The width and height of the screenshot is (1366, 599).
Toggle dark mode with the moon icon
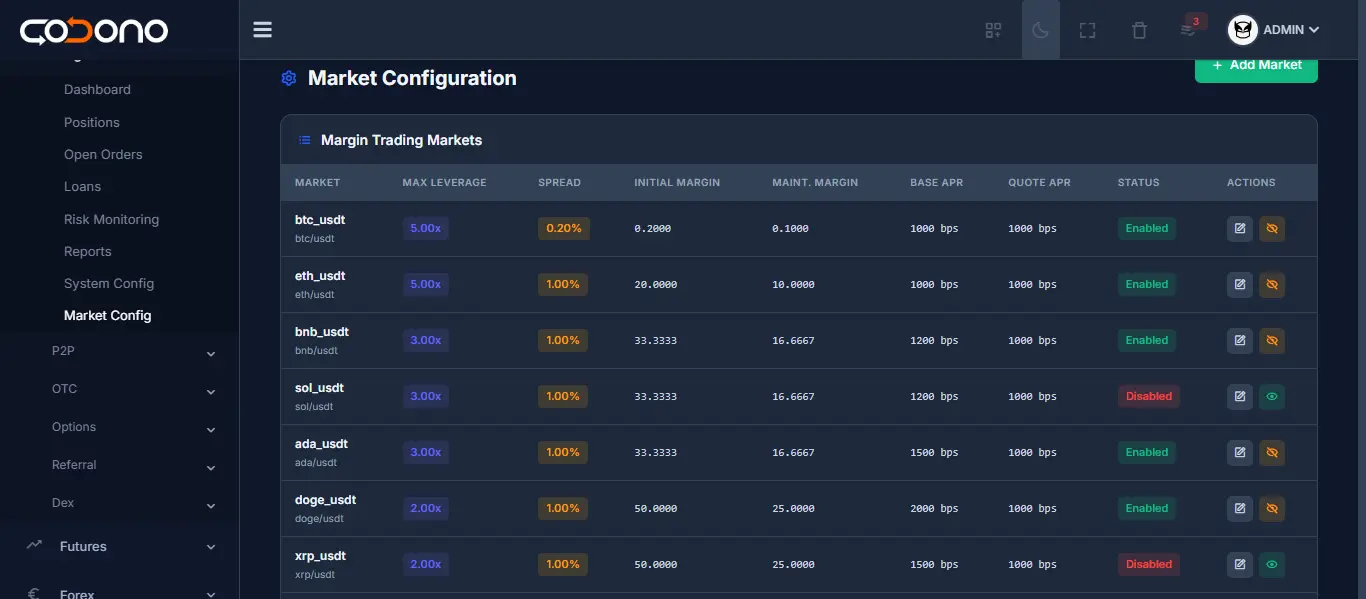pos(1040,29)
